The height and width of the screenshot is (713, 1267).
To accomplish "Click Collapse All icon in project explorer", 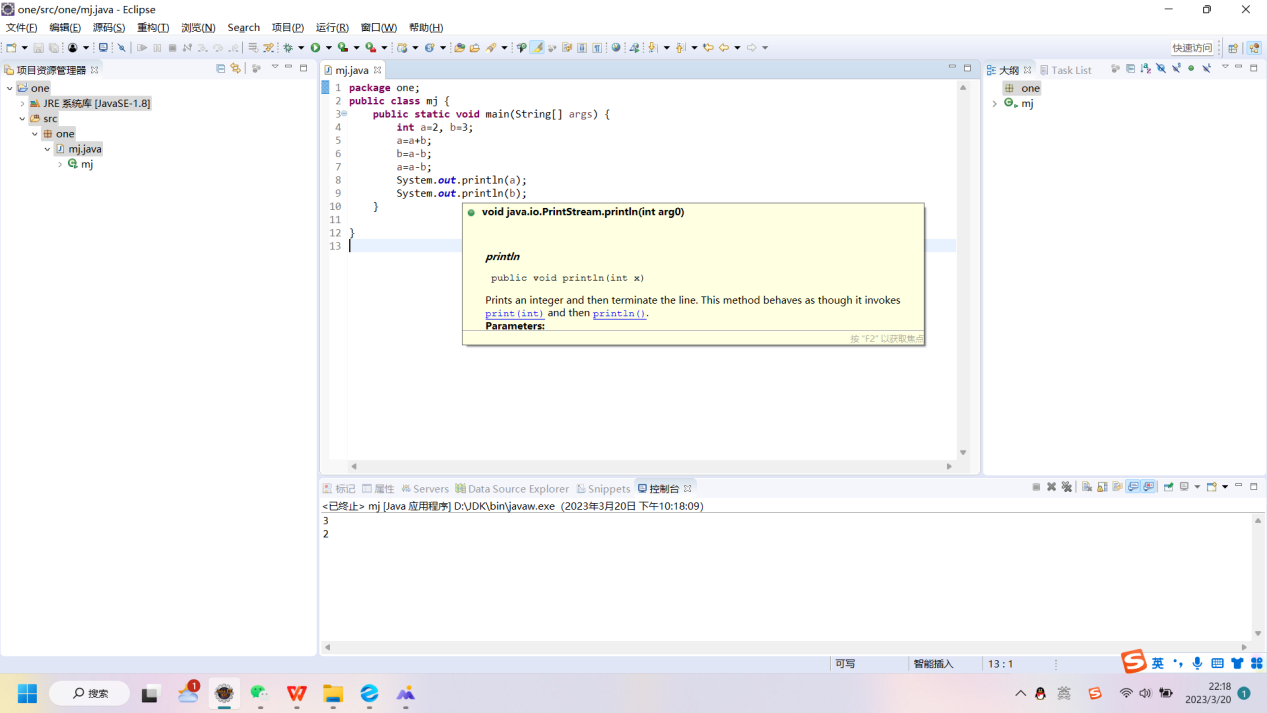I will (x=220, y=68).
